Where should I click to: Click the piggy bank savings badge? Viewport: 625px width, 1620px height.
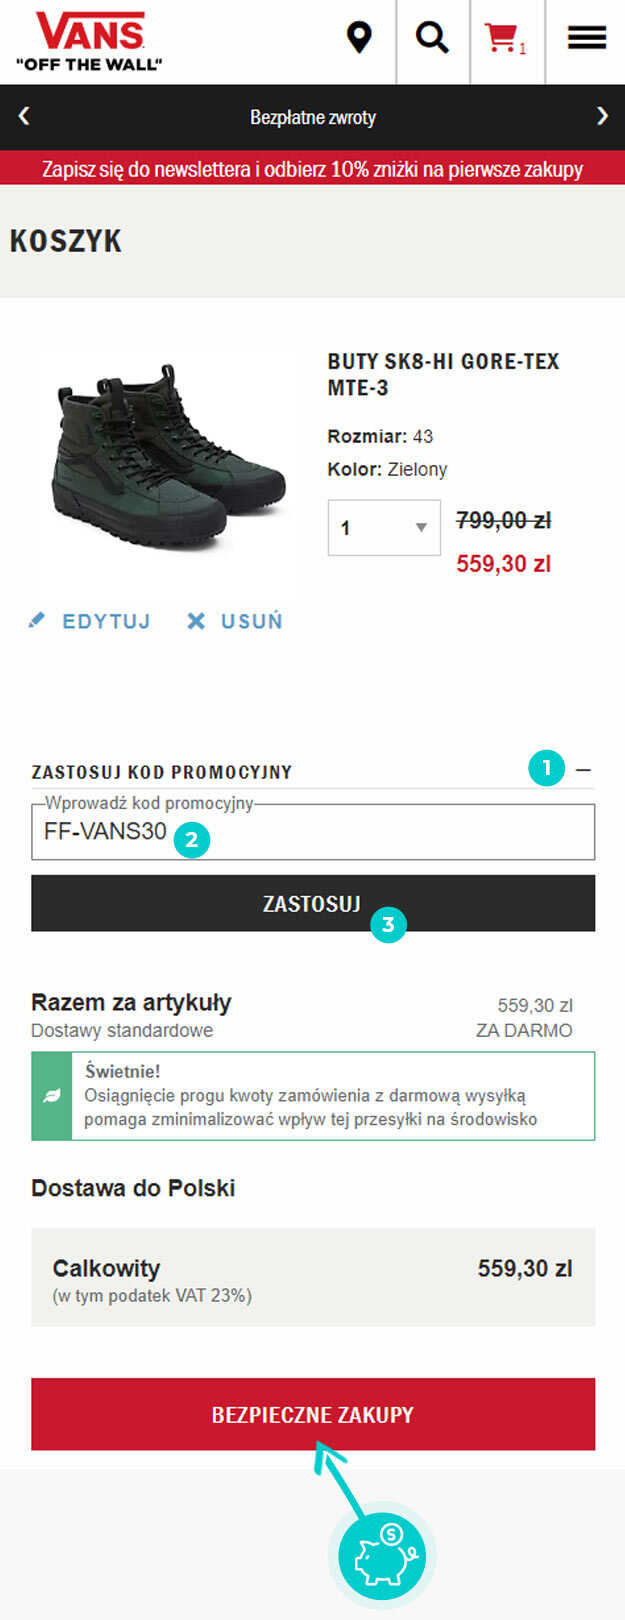[382, 1555]
